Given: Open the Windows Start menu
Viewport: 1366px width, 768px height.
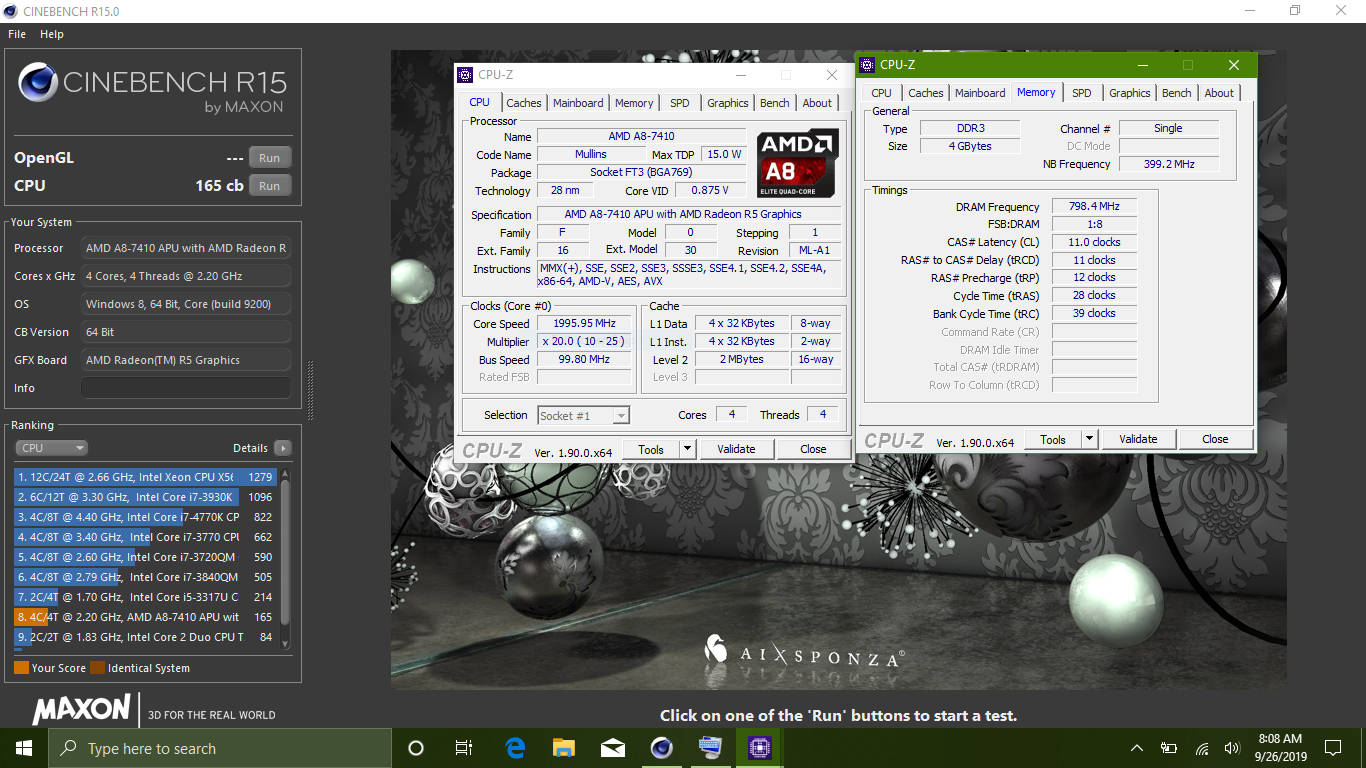Looking at the screenshot, I should pos(24,748).
